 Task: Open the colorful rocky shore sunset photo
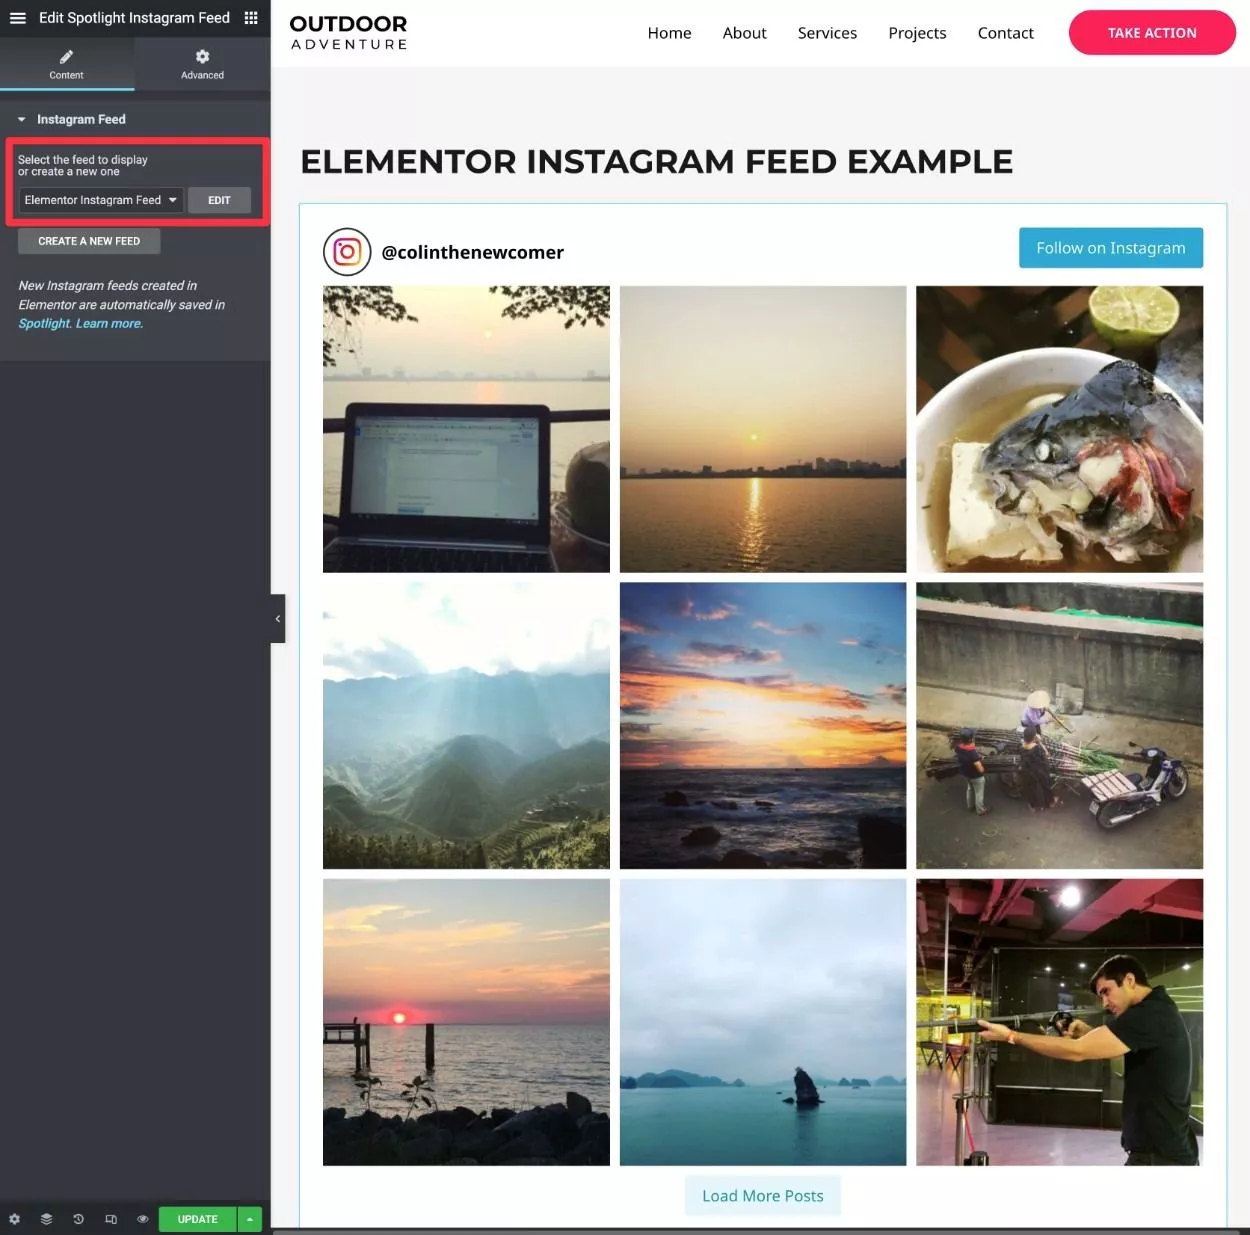tap(763, 726)
